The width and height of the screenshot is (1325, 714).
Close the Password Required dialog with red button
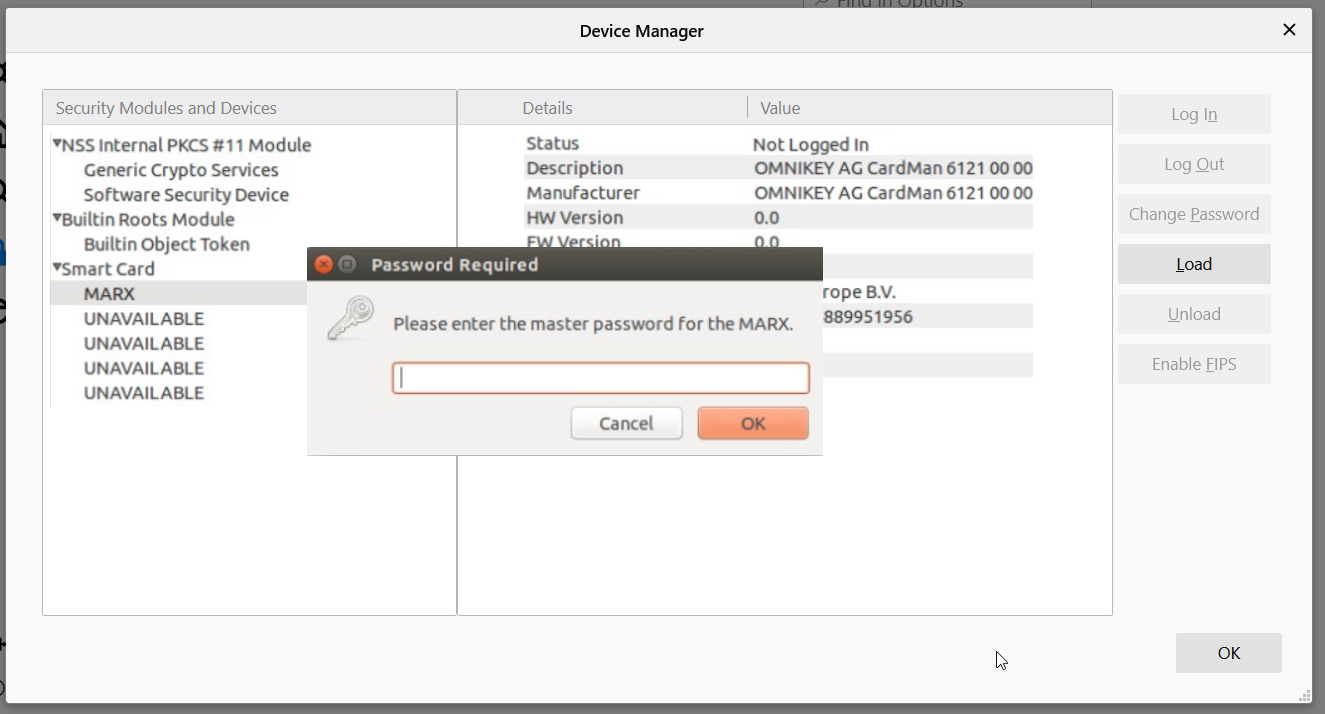tap(323, 265)
